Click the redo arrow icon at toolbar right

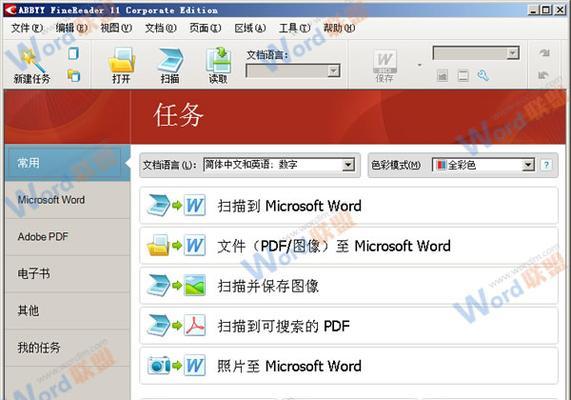544,53
